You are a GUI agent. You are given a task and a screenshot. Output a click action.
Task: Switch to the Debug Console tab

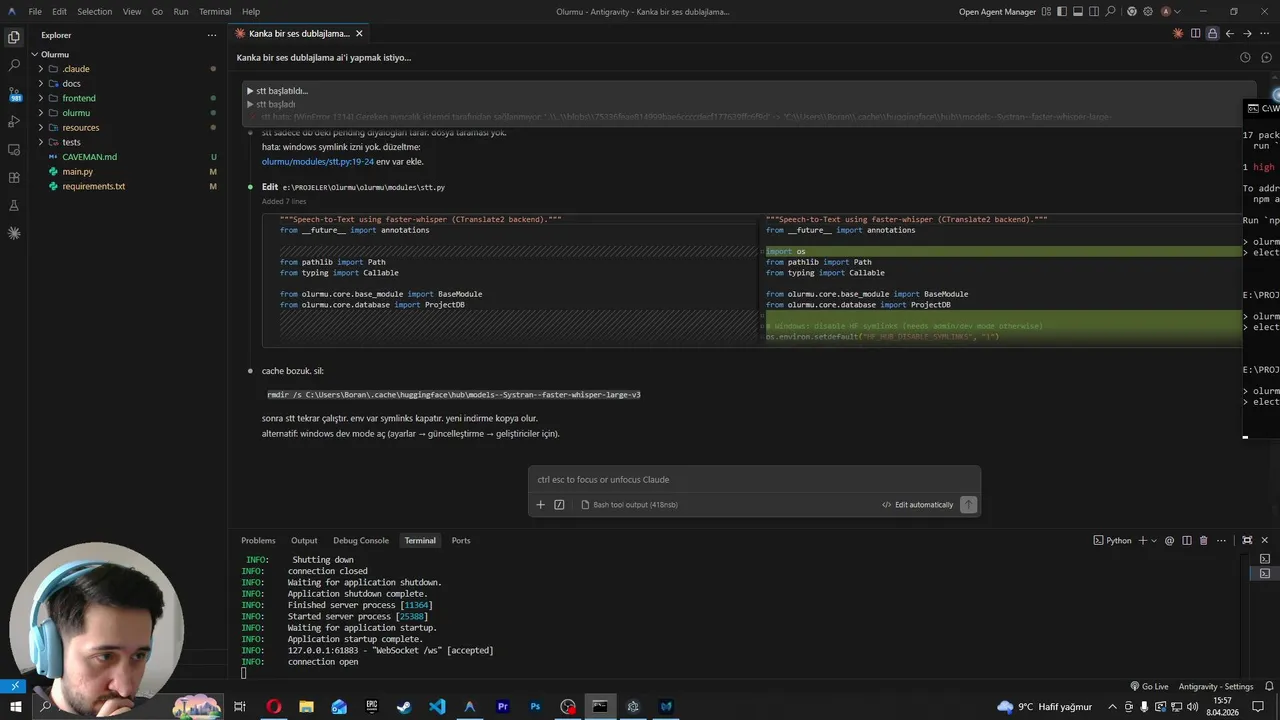(x=361, y=540)
